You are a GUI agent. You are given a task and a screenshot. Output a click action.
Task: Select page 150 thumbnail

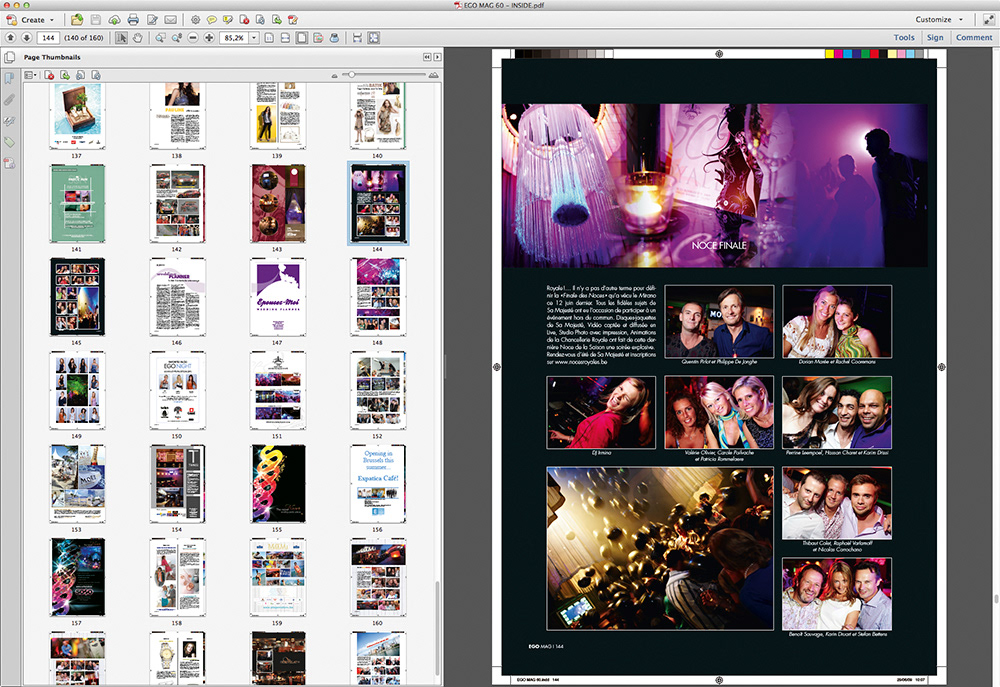pos(178,390)
